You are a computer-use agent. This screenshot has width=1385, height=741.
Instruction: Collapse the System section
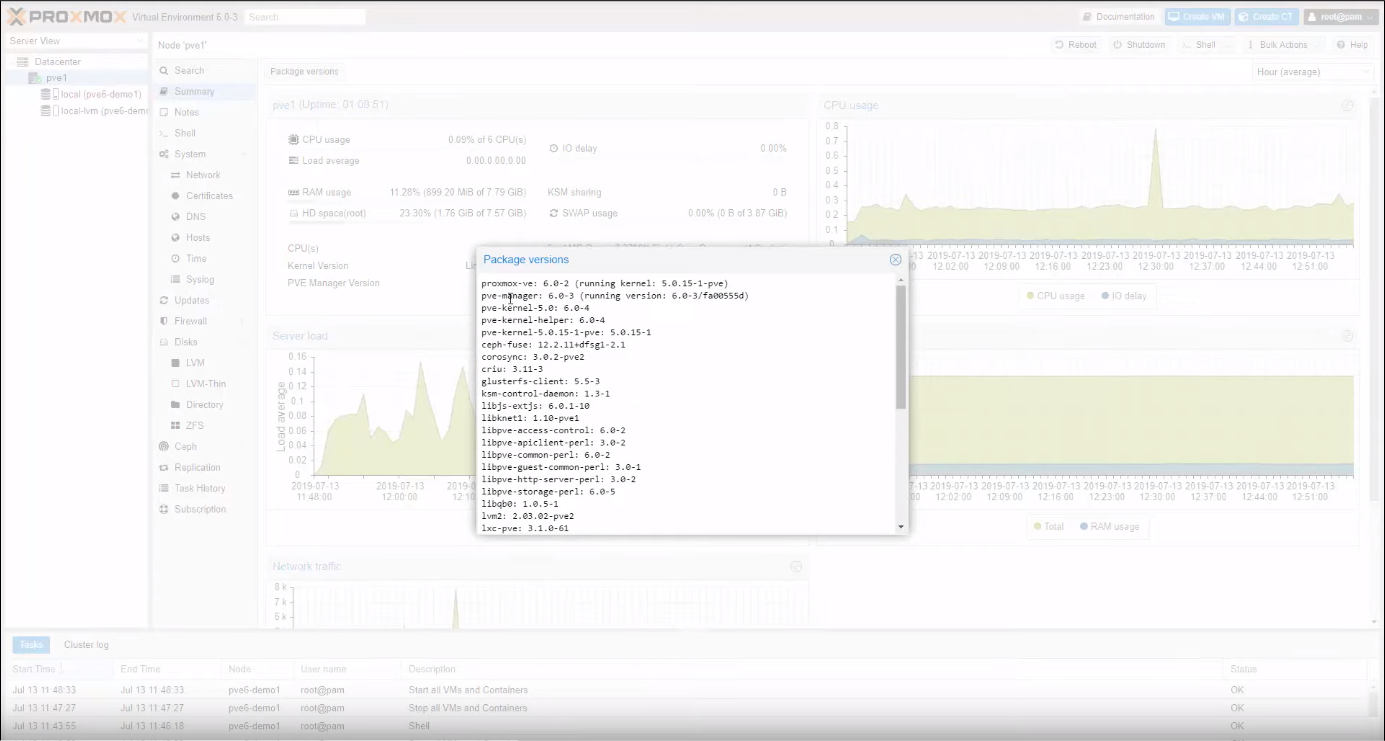pyautogui.click(x=244, y=154)
